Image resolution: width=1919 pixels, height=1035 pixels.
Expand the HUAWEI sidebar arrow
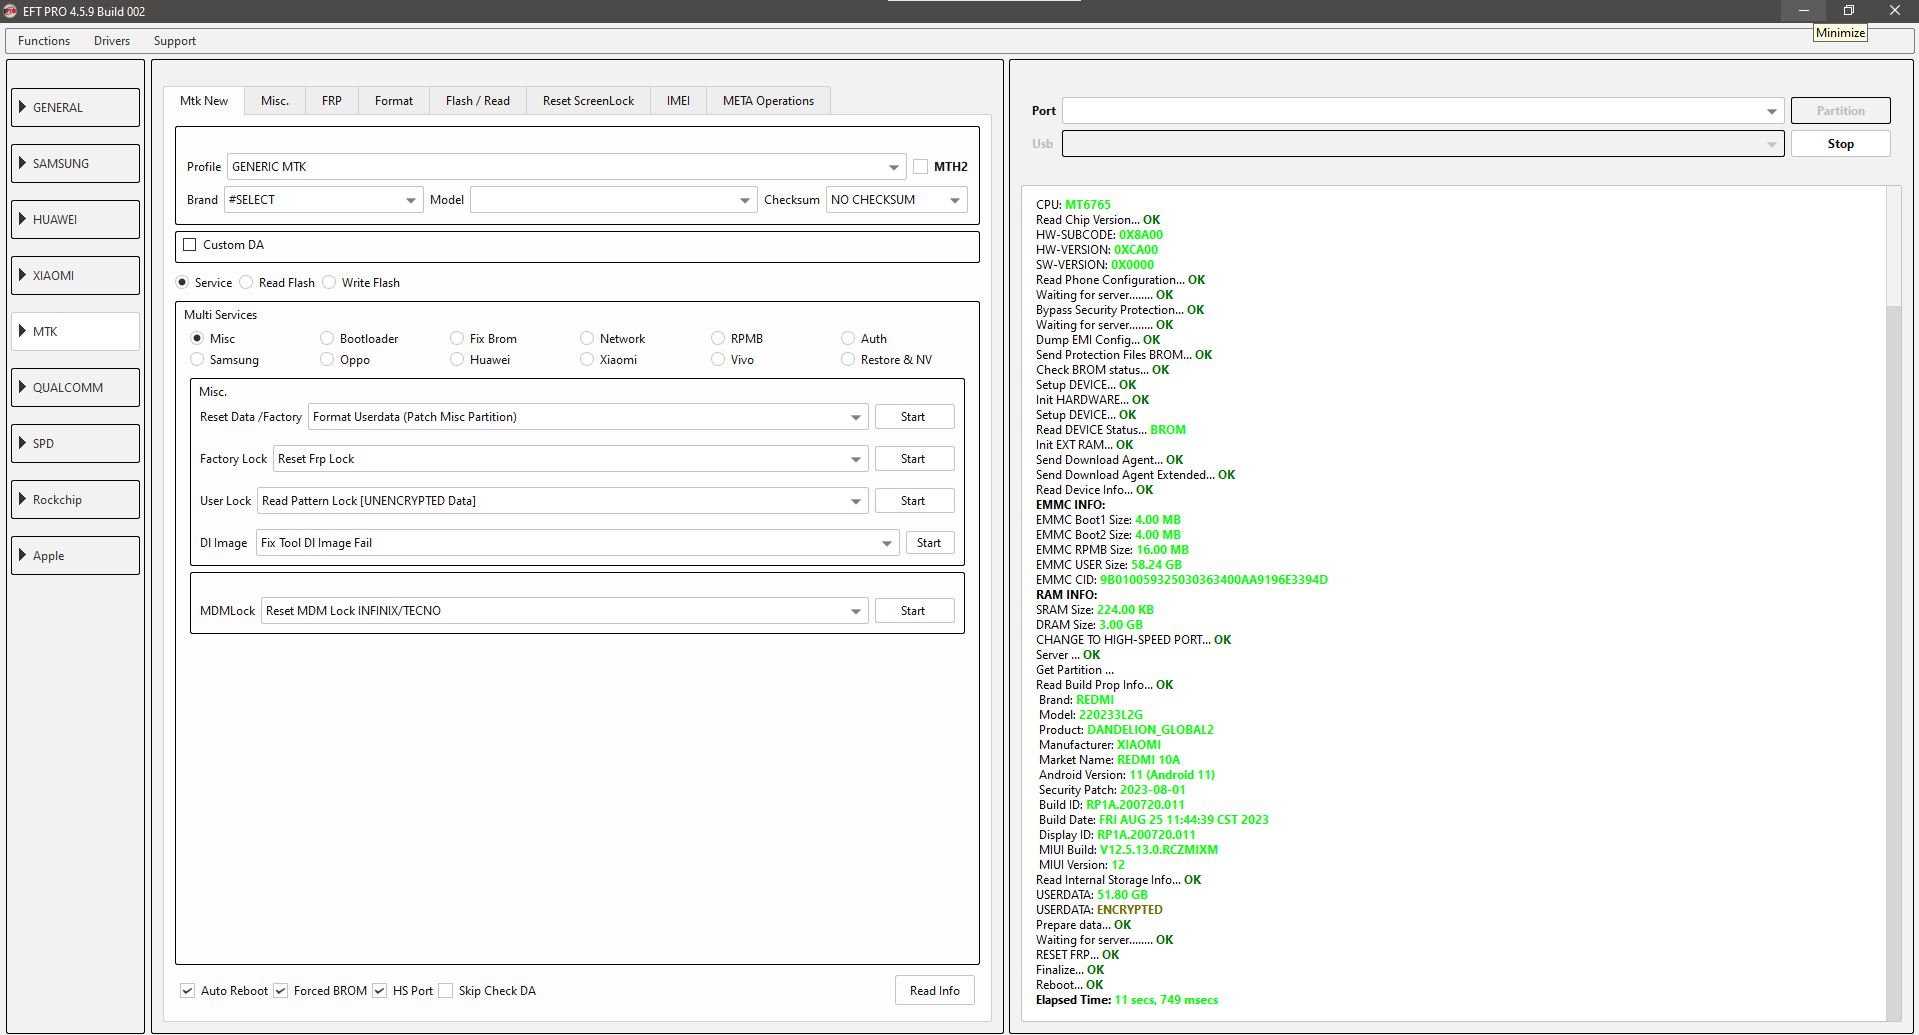pos(22,219)
